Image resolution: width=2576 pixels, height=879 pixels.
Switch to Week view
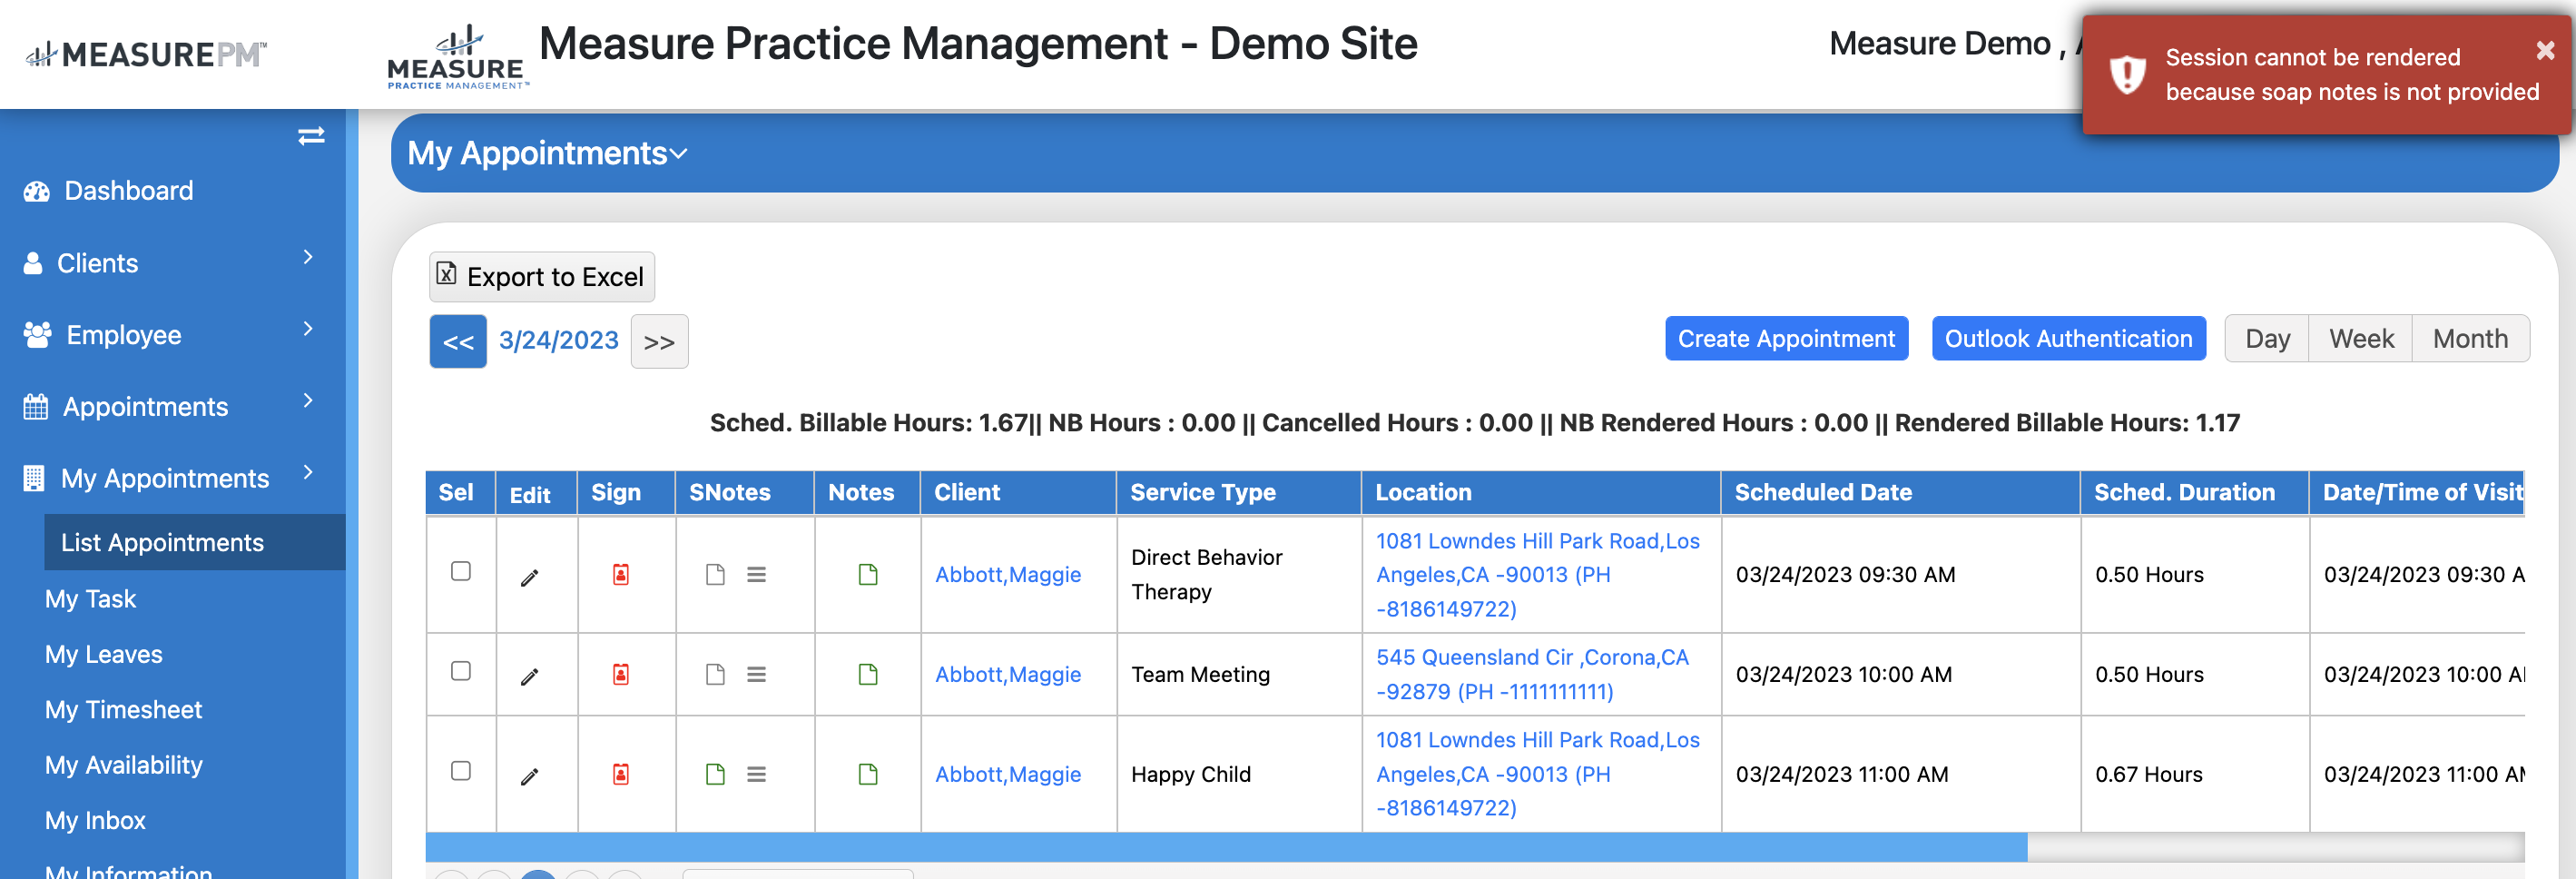tap(2361, 339)
